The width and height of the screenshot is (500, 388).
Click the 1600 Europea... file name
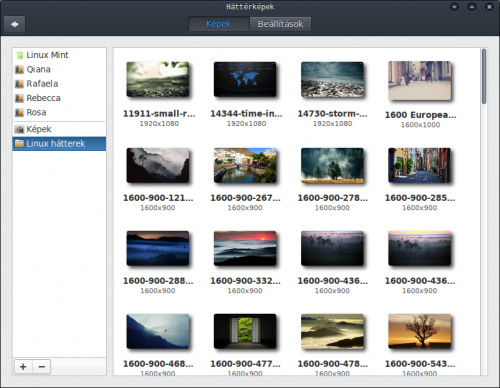(420, 115)
